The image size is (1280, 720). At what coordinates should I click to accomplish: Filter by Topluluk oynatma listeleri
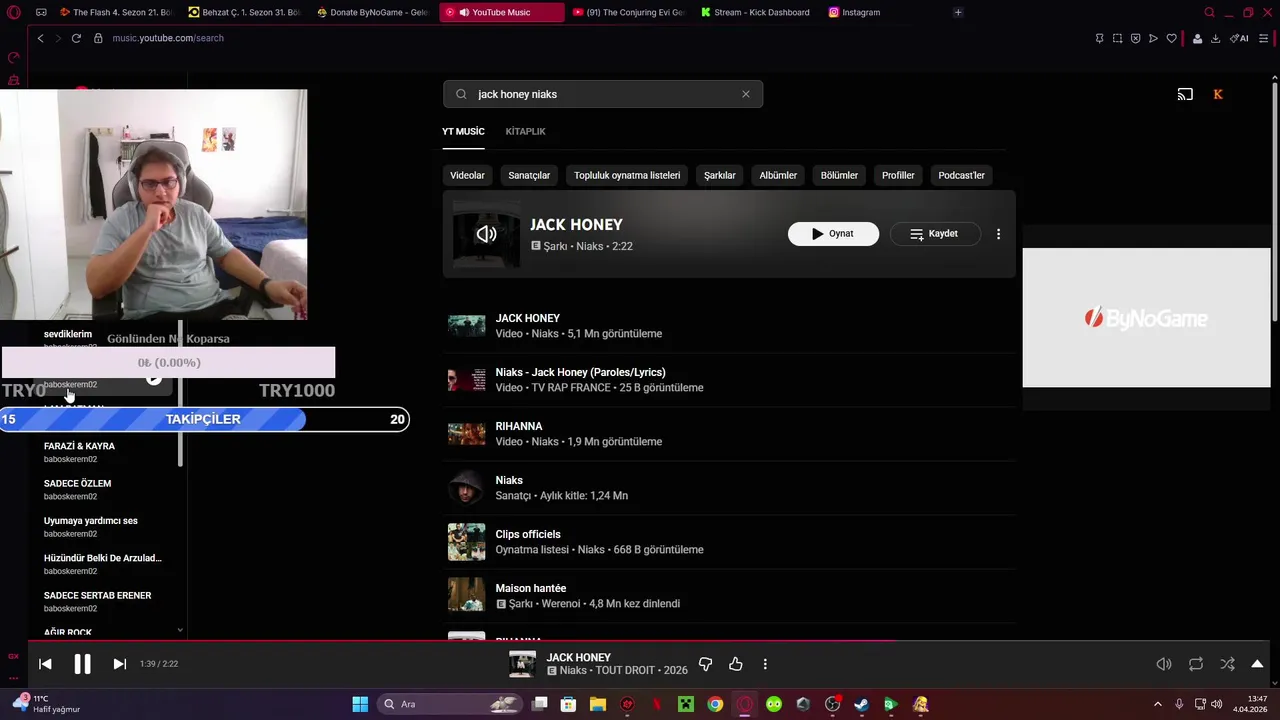(627, 175)
